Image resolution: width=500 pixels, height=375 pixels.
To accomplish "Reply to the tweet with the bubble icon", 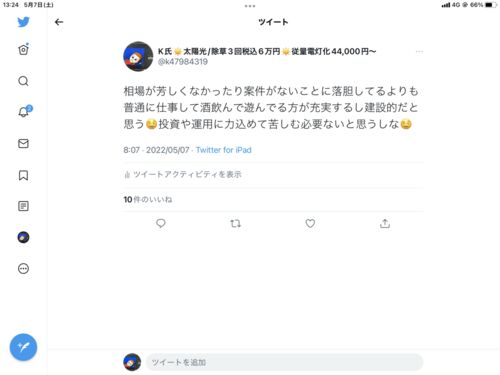I will pyautogui.click(x=161, y=223).
